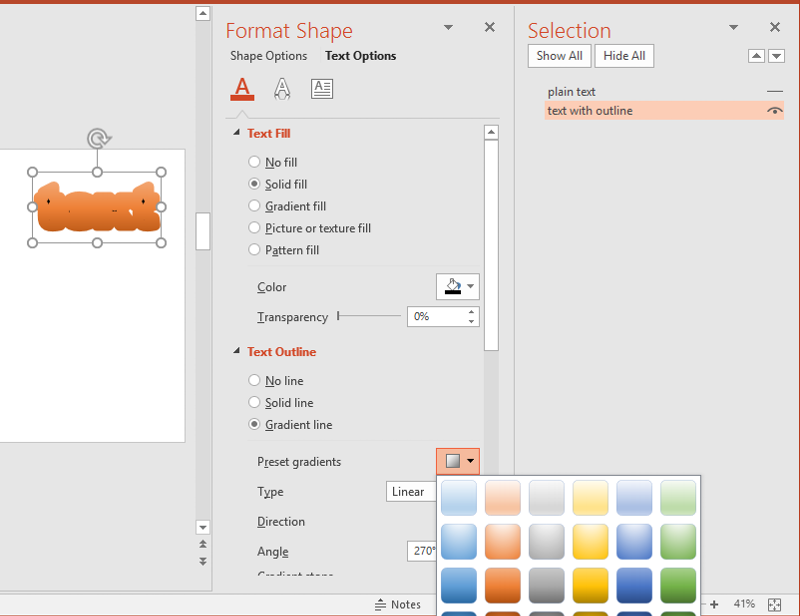Open Format Shape pane options arrow
This screenshot has width=800, height=616.
tap(448, 28)
